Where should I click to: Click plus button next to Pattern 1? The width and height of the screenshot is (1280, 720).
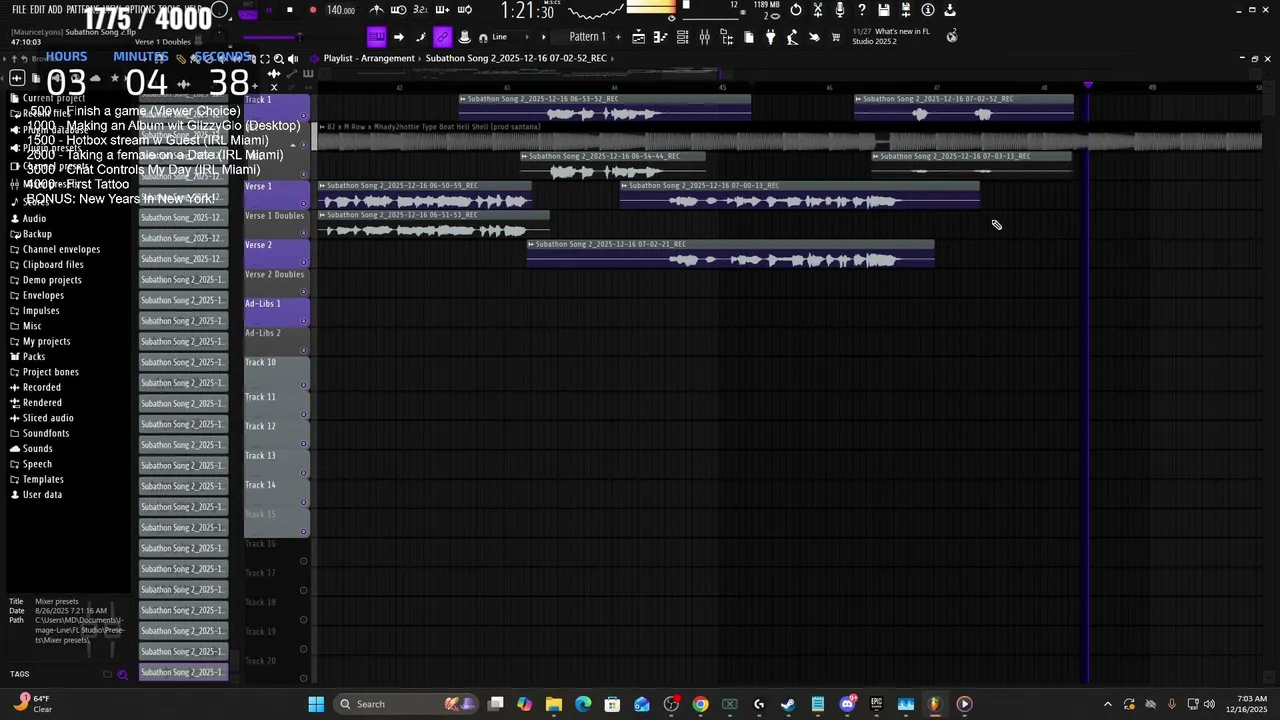tap(618, 37)
